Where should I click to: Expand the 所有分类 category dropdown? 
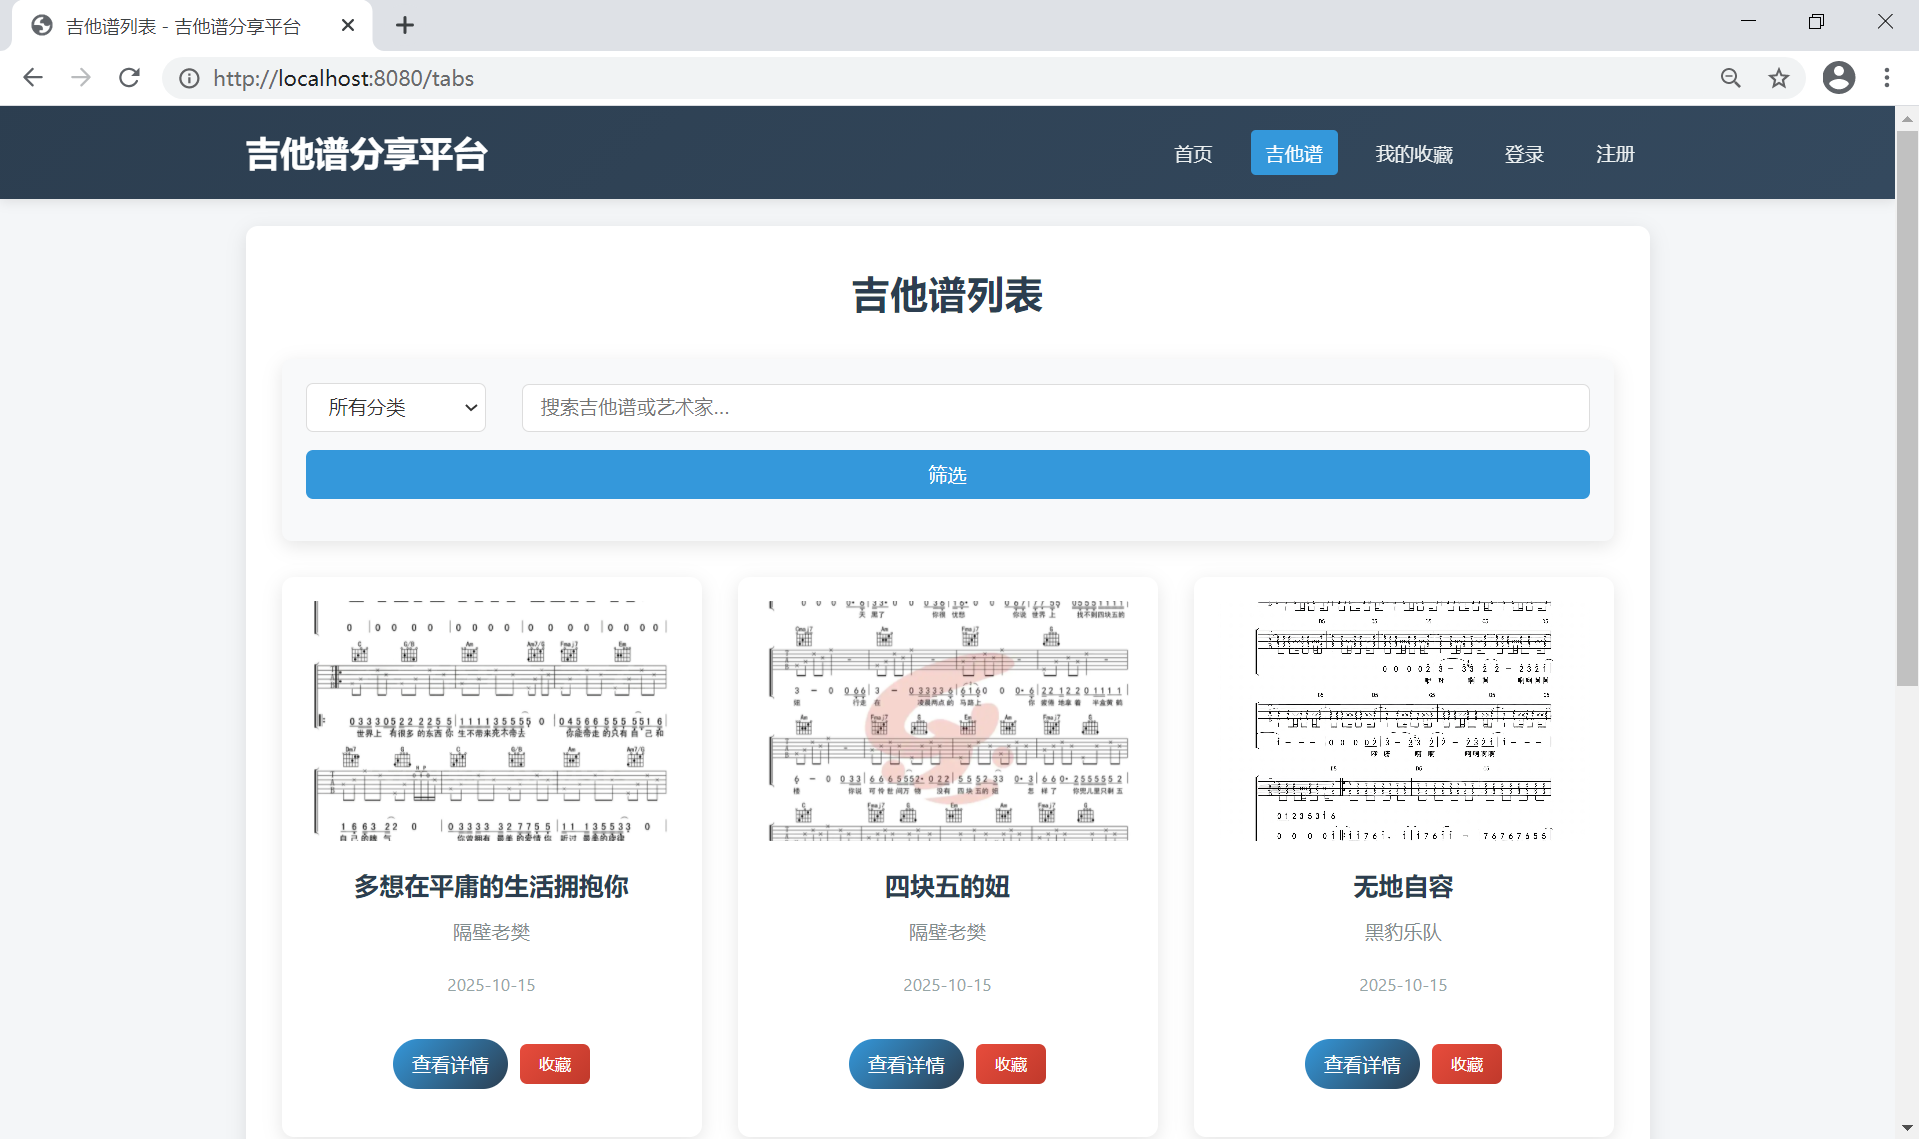pyautogui.click(x=396, y=408)
